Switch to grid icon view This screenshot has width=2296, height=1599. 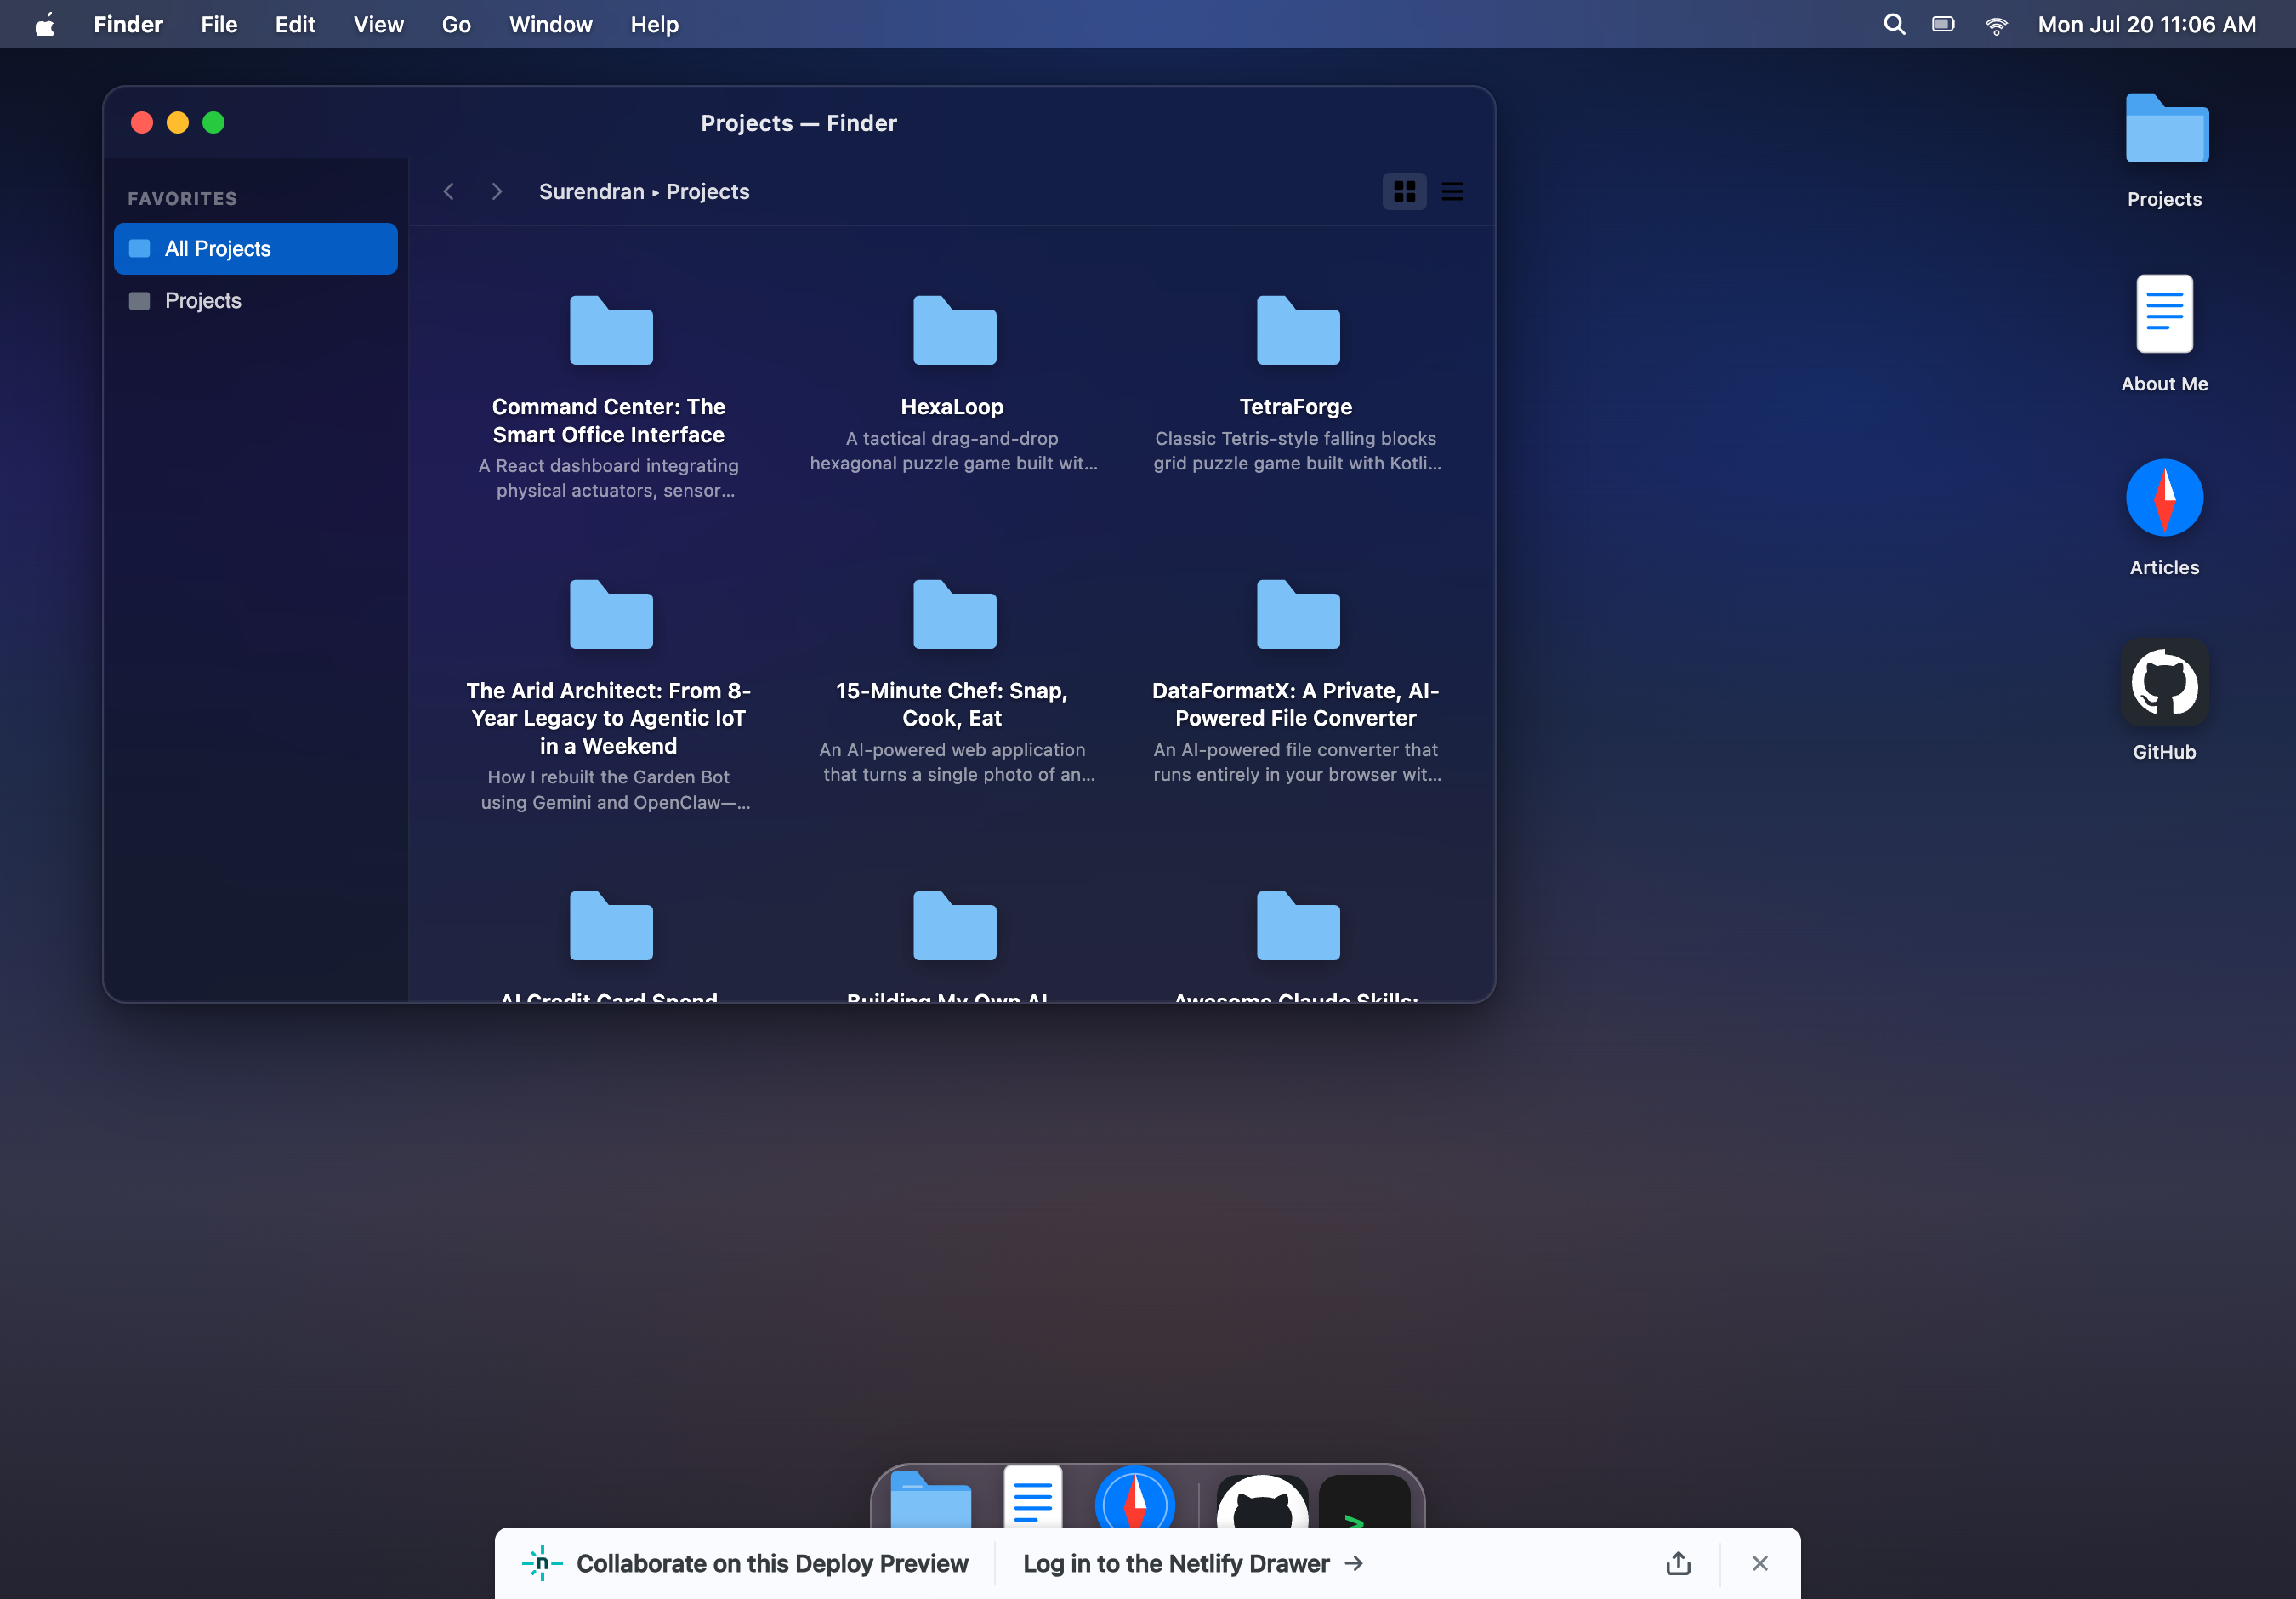1404,191
